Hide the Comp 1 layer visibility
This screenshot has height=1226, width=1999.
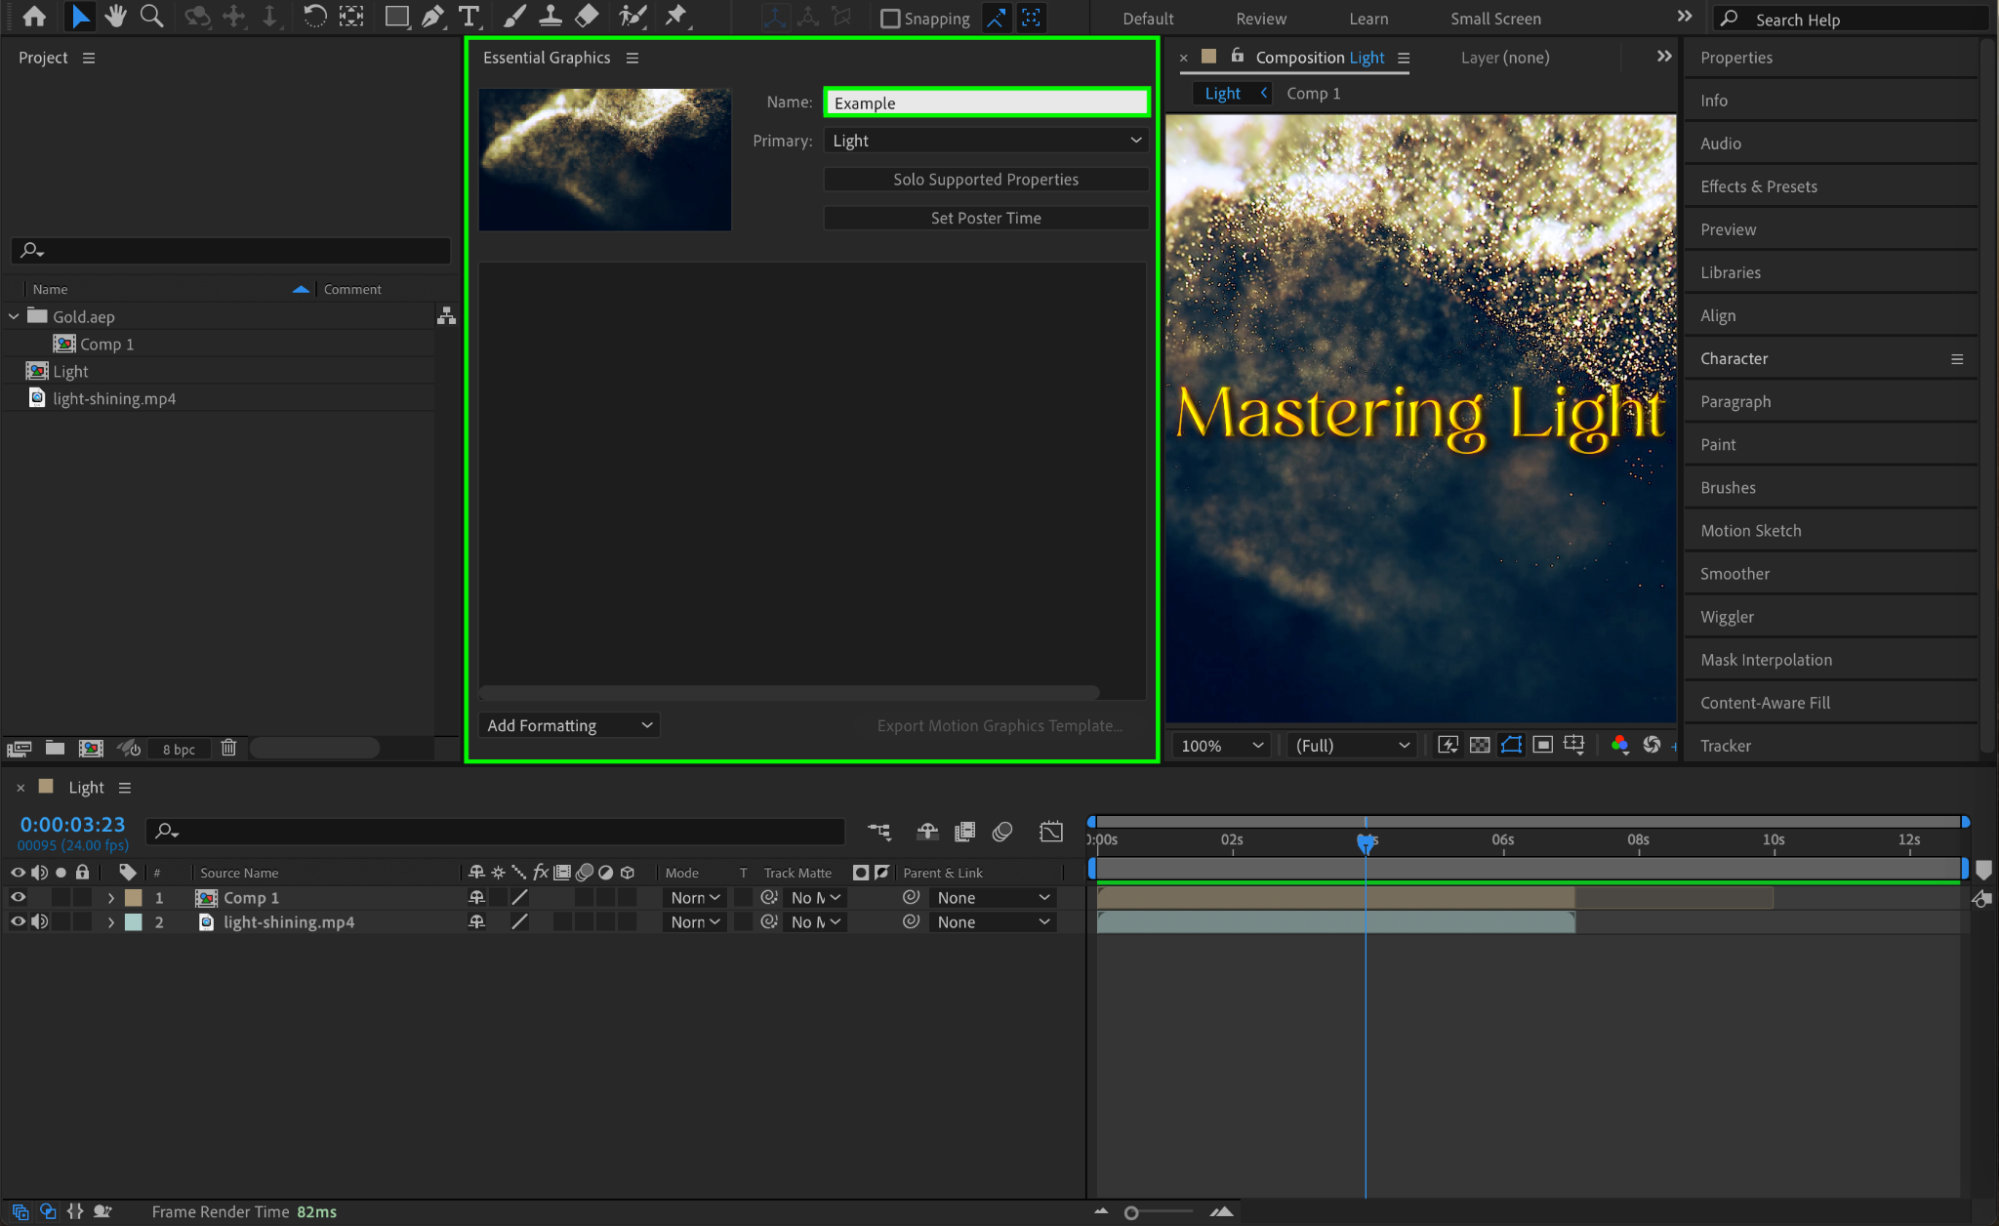tap(18, 897)
